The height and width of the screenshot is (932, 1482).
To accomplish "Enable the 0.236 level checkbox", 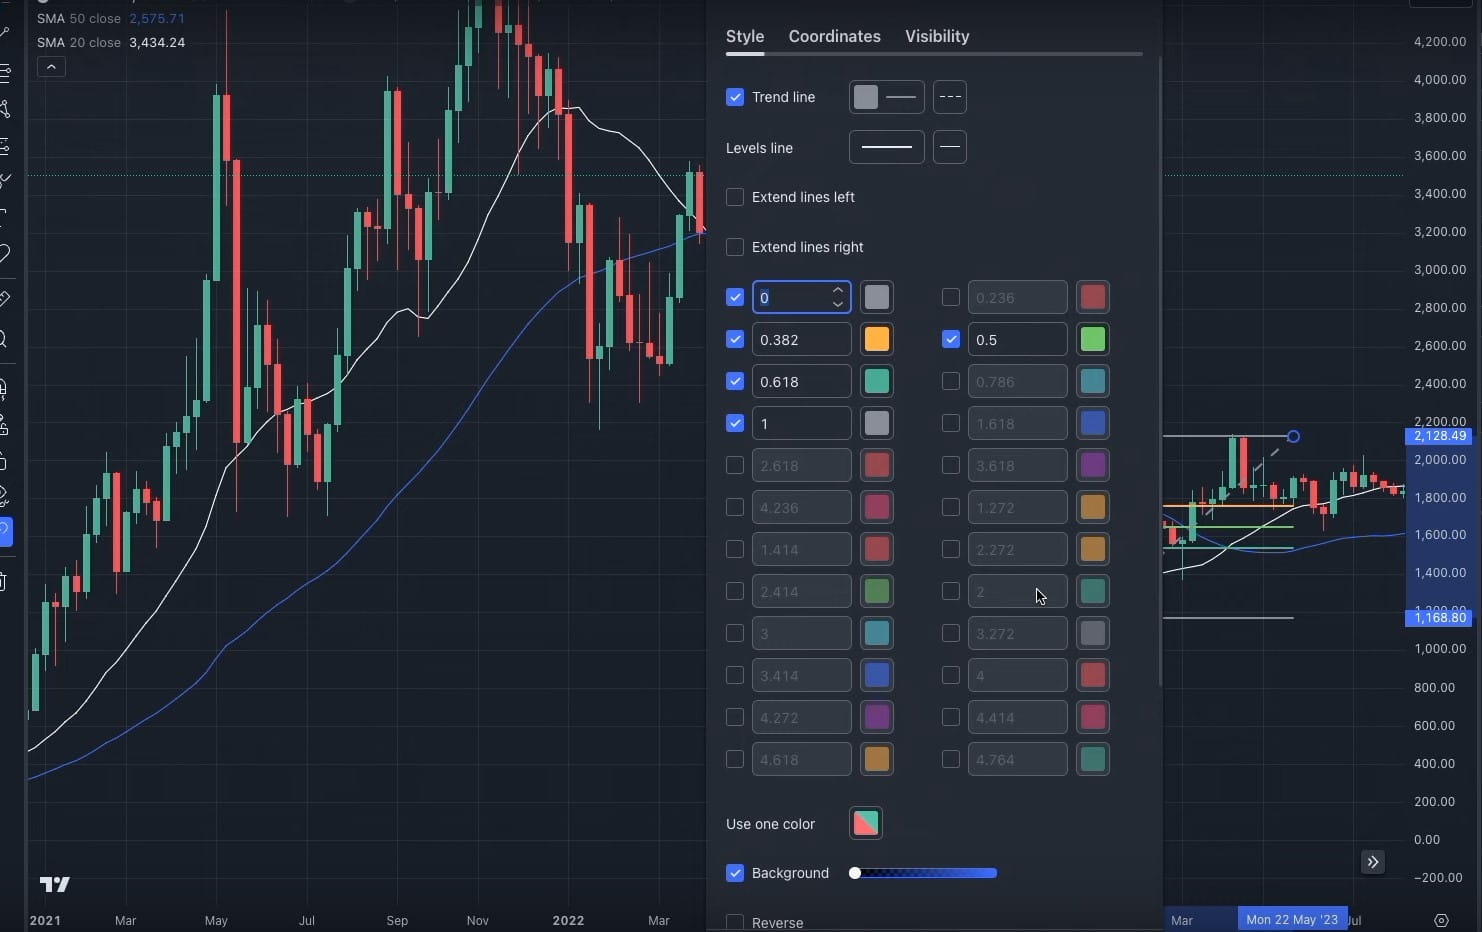I will tap(950, 297).
